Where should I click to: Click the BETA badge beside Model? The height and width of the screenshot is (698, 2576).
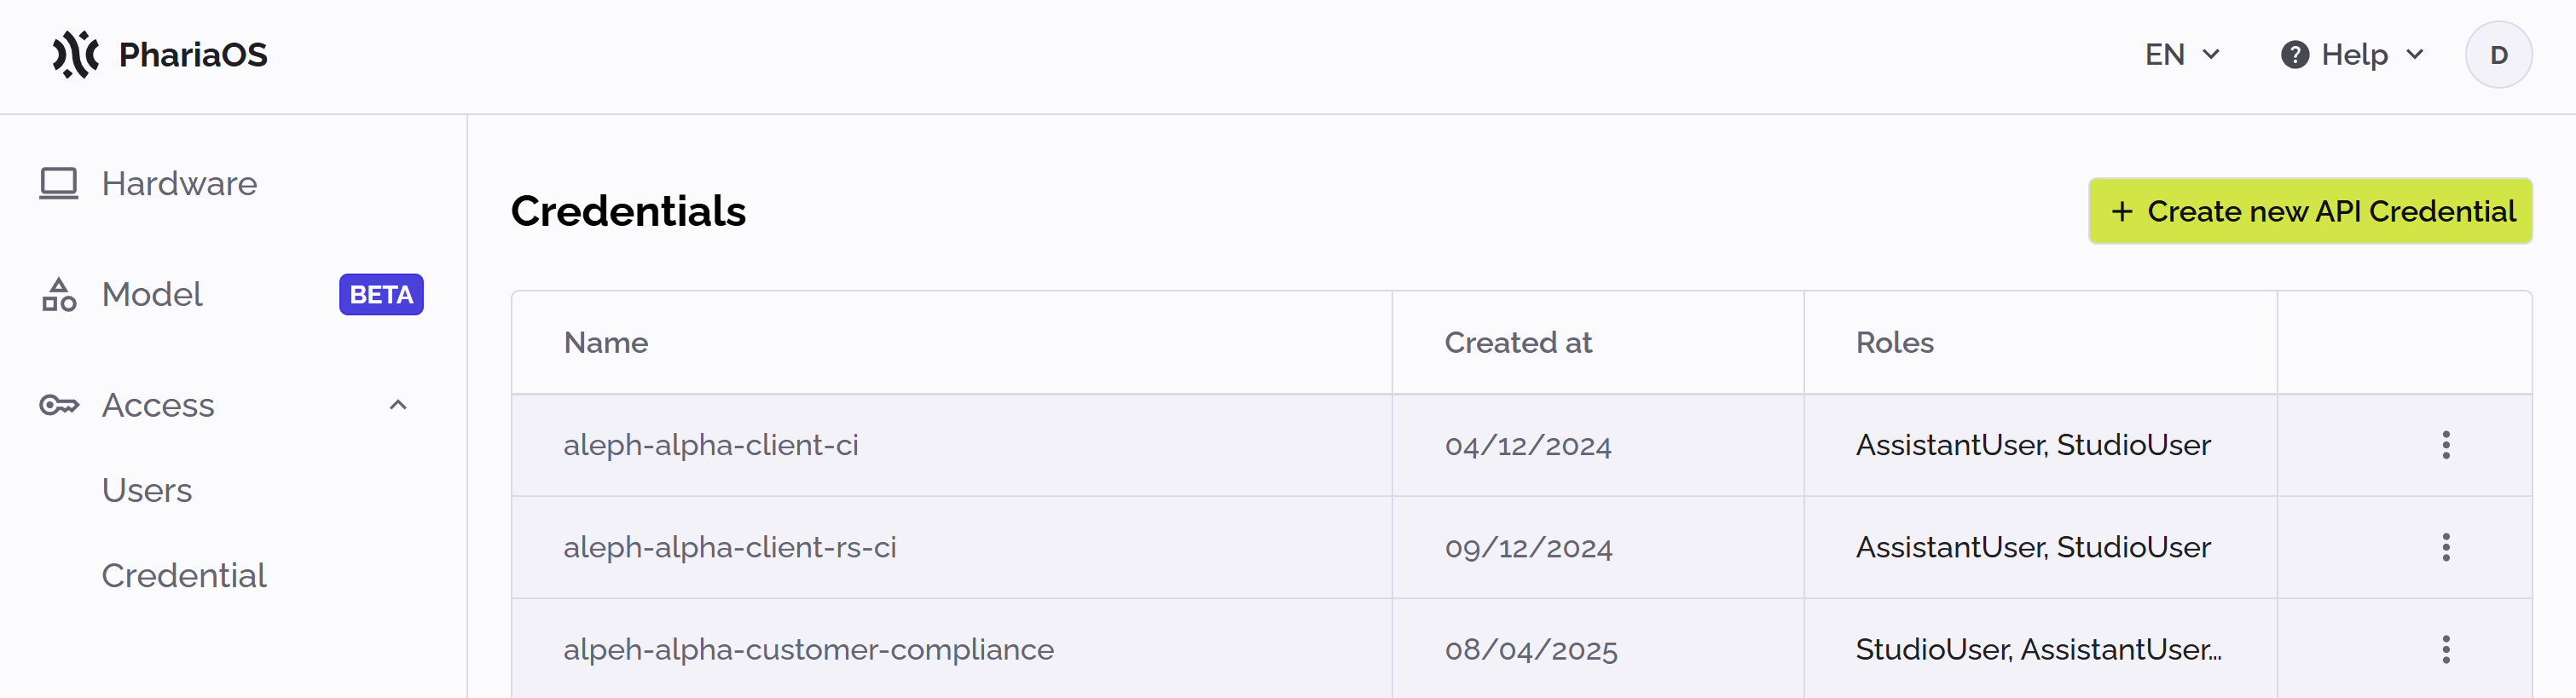[x=381, y=295]
